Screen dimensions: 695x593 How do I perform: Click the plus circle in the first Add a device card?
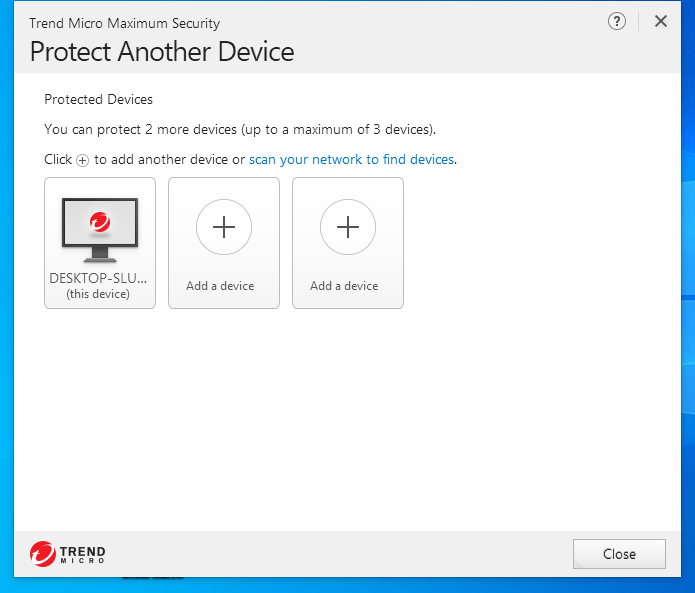[x=224, y=227]
